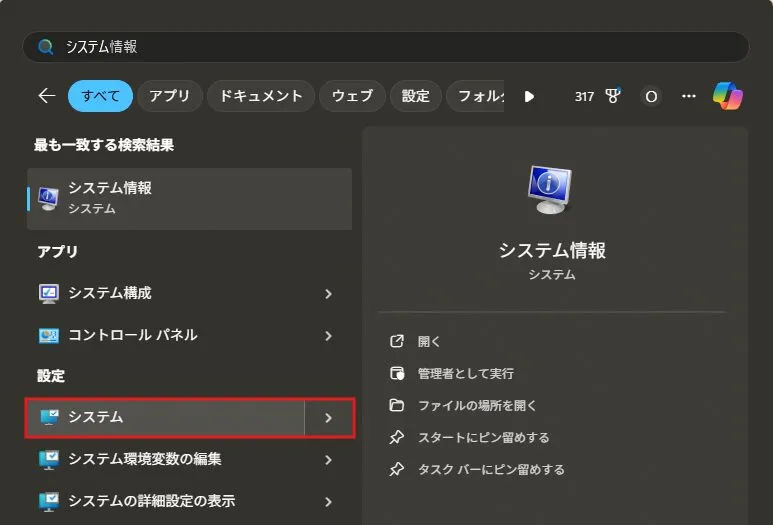The image size is (773, 525).
Task: Open the システム settings result
Action: (x=166, y=418)
